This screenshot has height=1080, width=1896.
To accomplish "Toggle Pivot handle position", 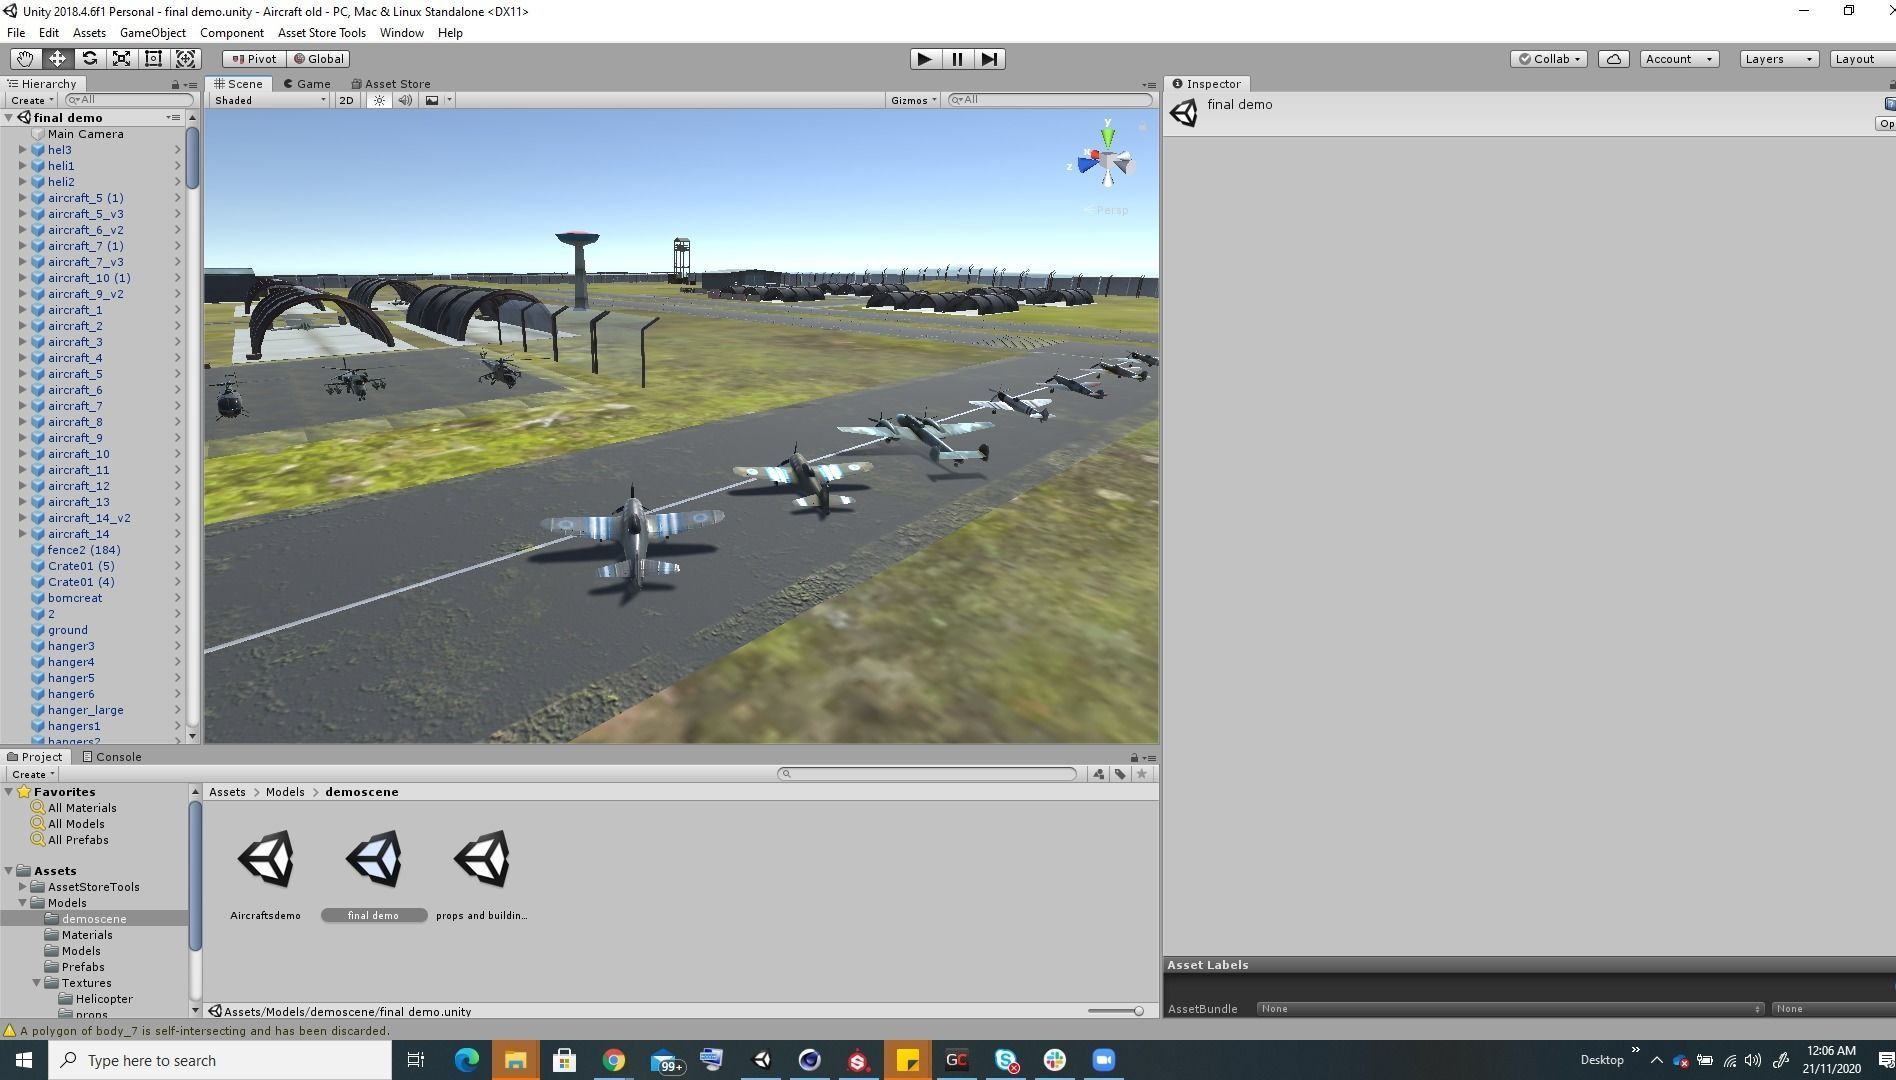I will [x=253, y=59].
